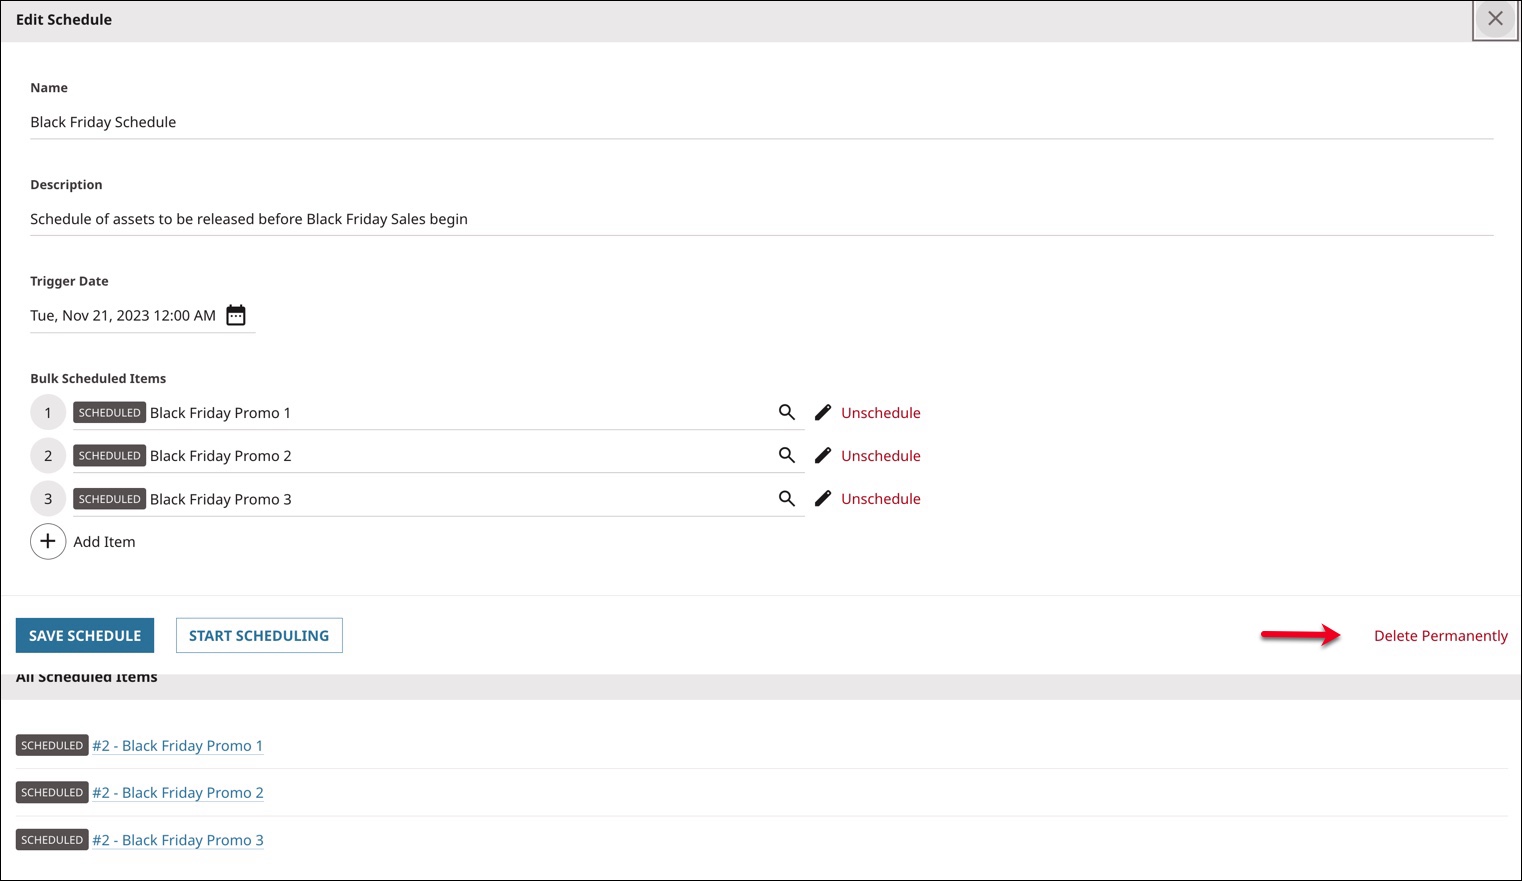The image size is (1522, 881).
Task: Click search icon for Black Friday Promo 1
Action: point(787,412)
